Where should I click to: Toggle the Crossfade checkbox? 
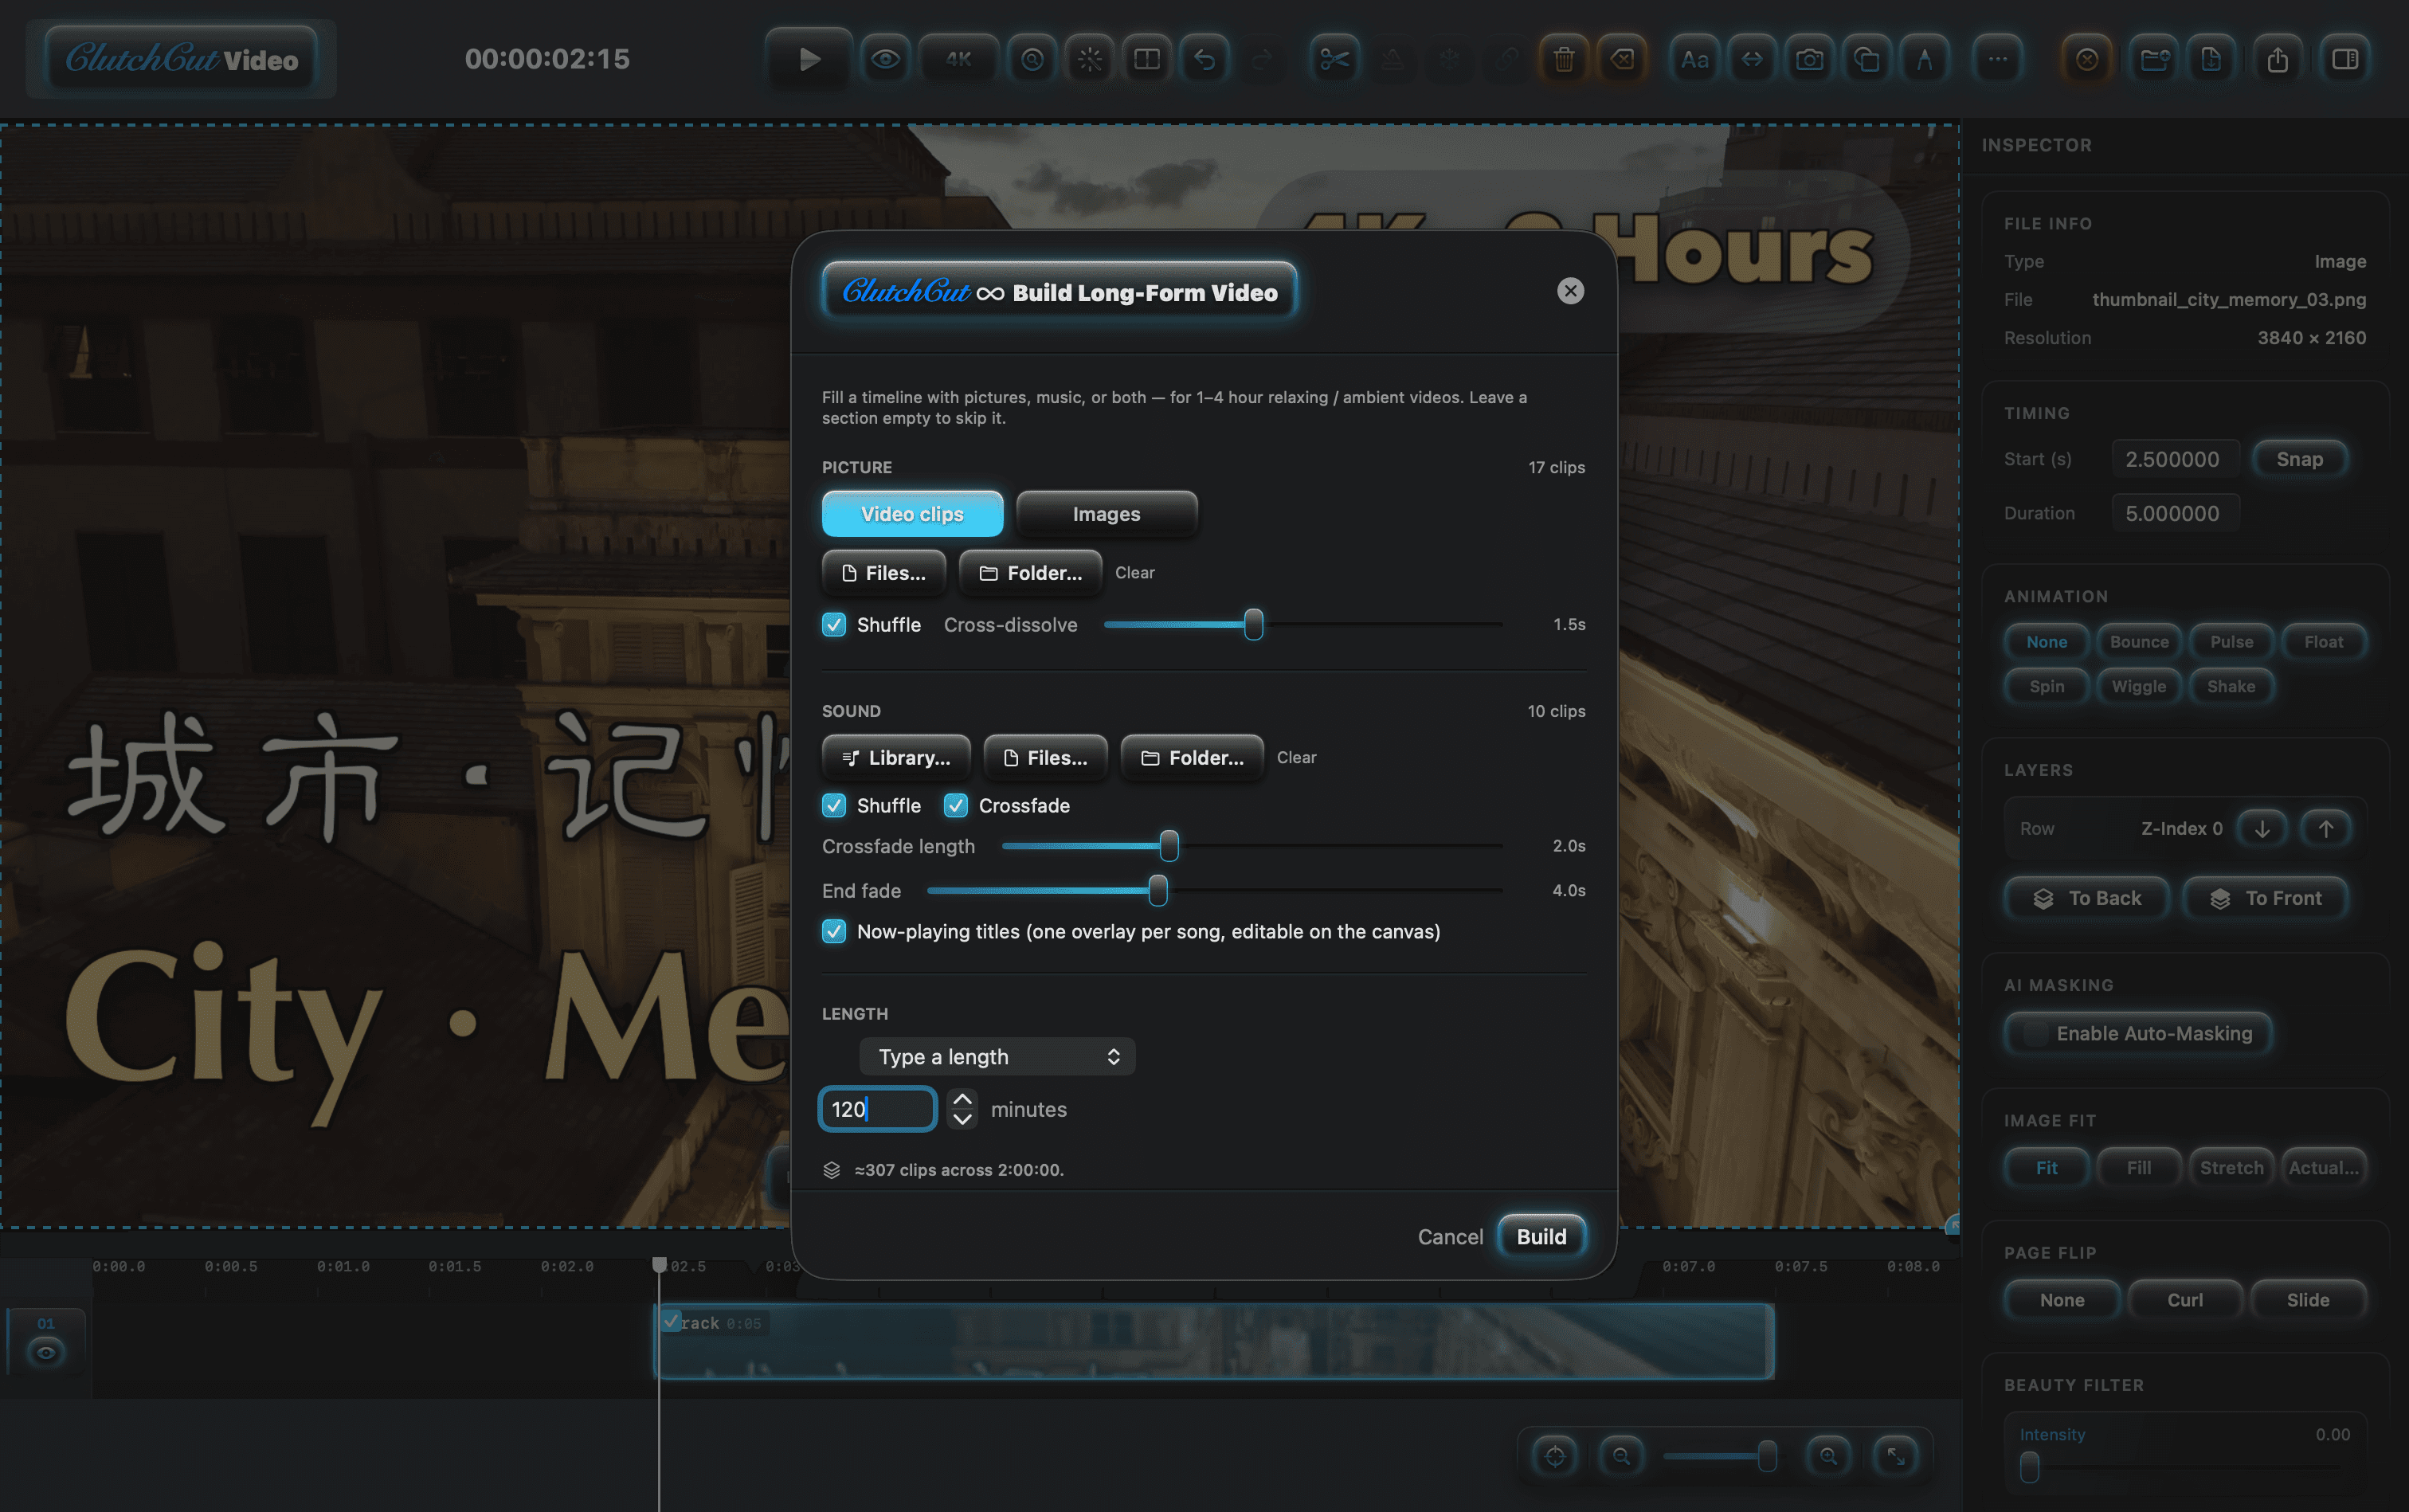click(x=956, y=806)
